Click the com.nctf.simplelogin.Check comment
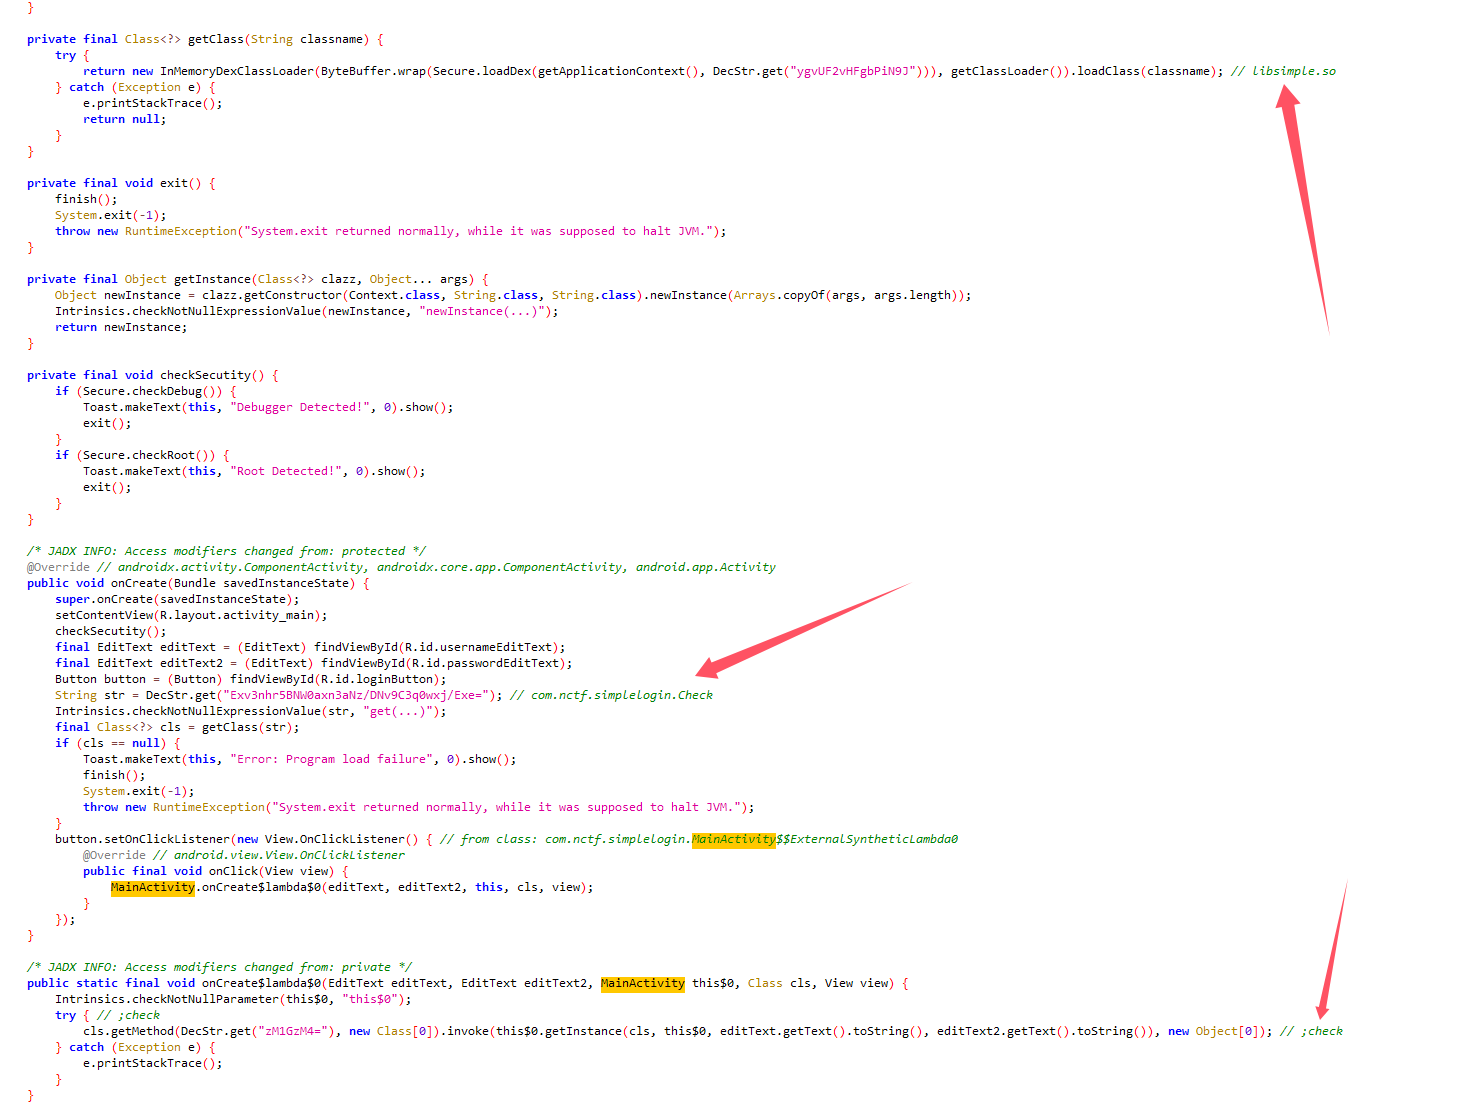The height and width of the screenshot is (1104, 1459). pyautogui.click(x=621, y=695)
